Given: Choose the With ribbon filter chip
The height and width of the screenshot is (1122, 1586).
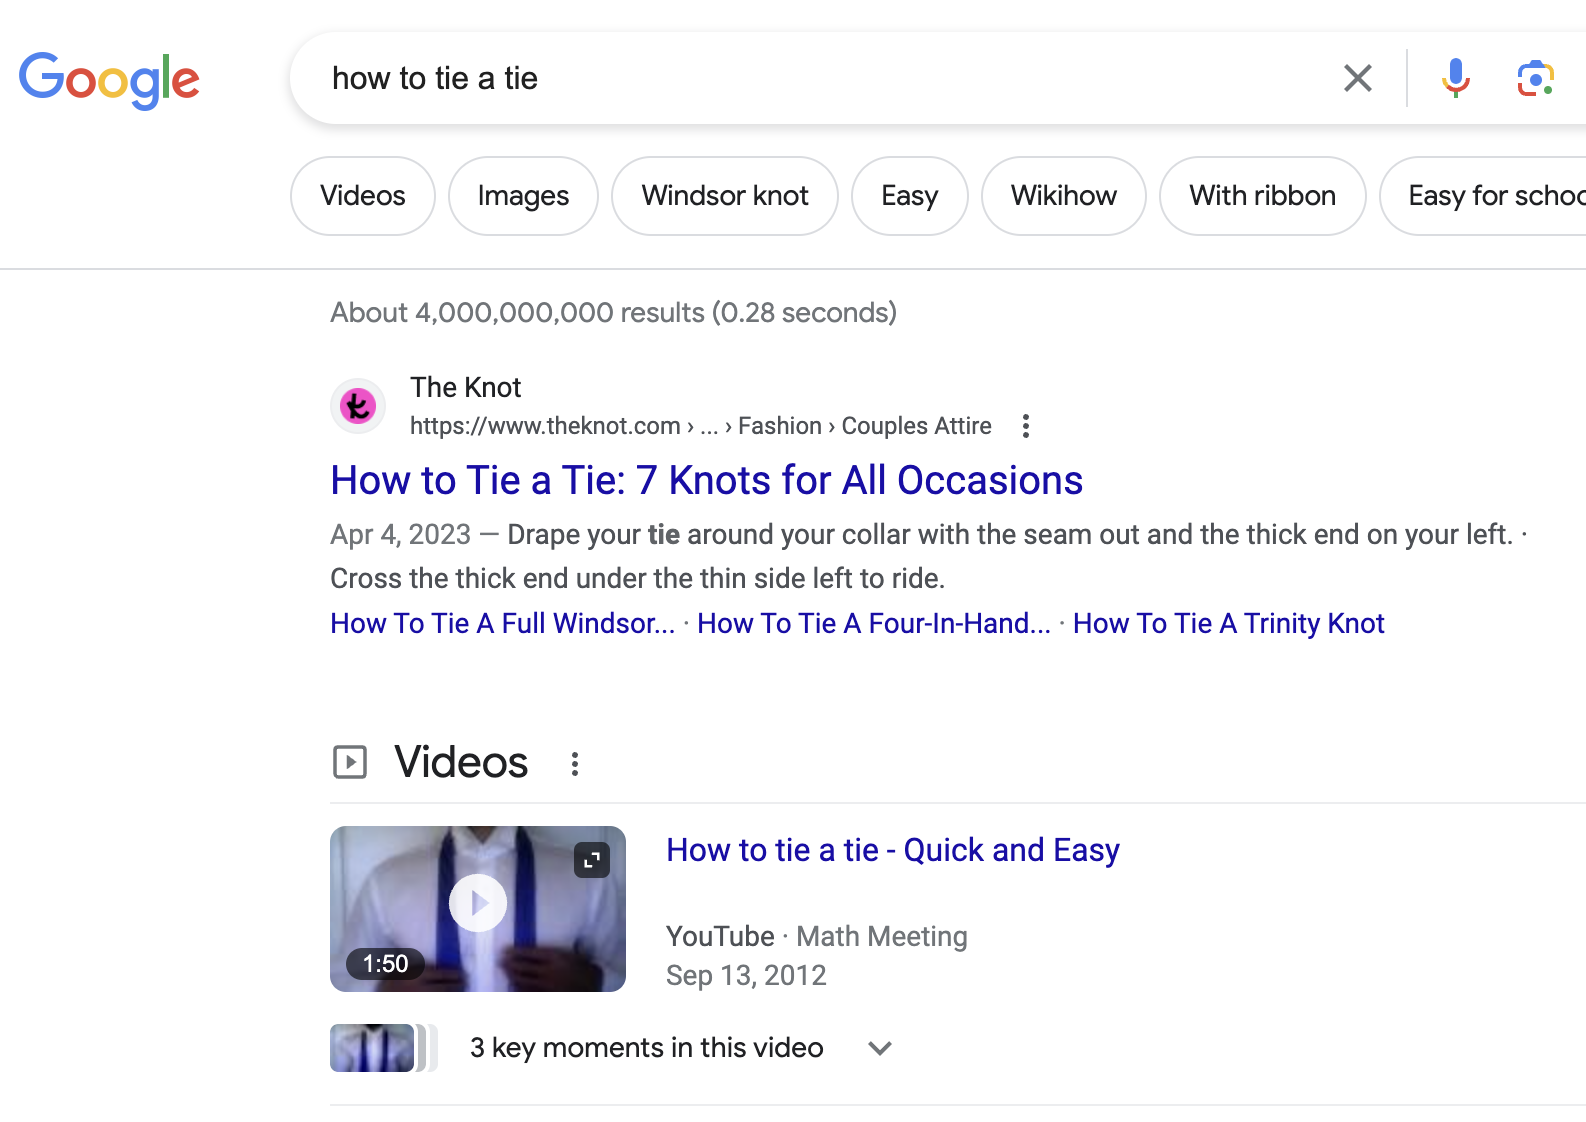Looking at the screenshot, I should pos(1262,196).
